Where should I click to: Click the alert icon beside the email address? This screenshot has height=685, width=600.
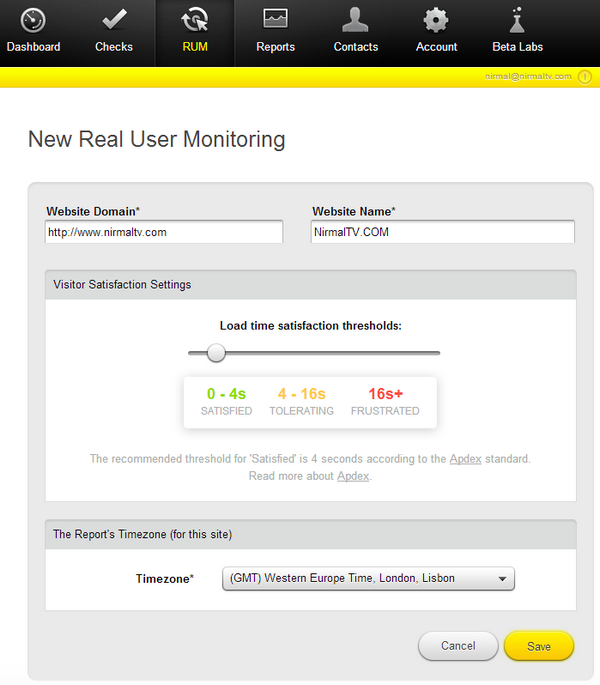[585, 77]
